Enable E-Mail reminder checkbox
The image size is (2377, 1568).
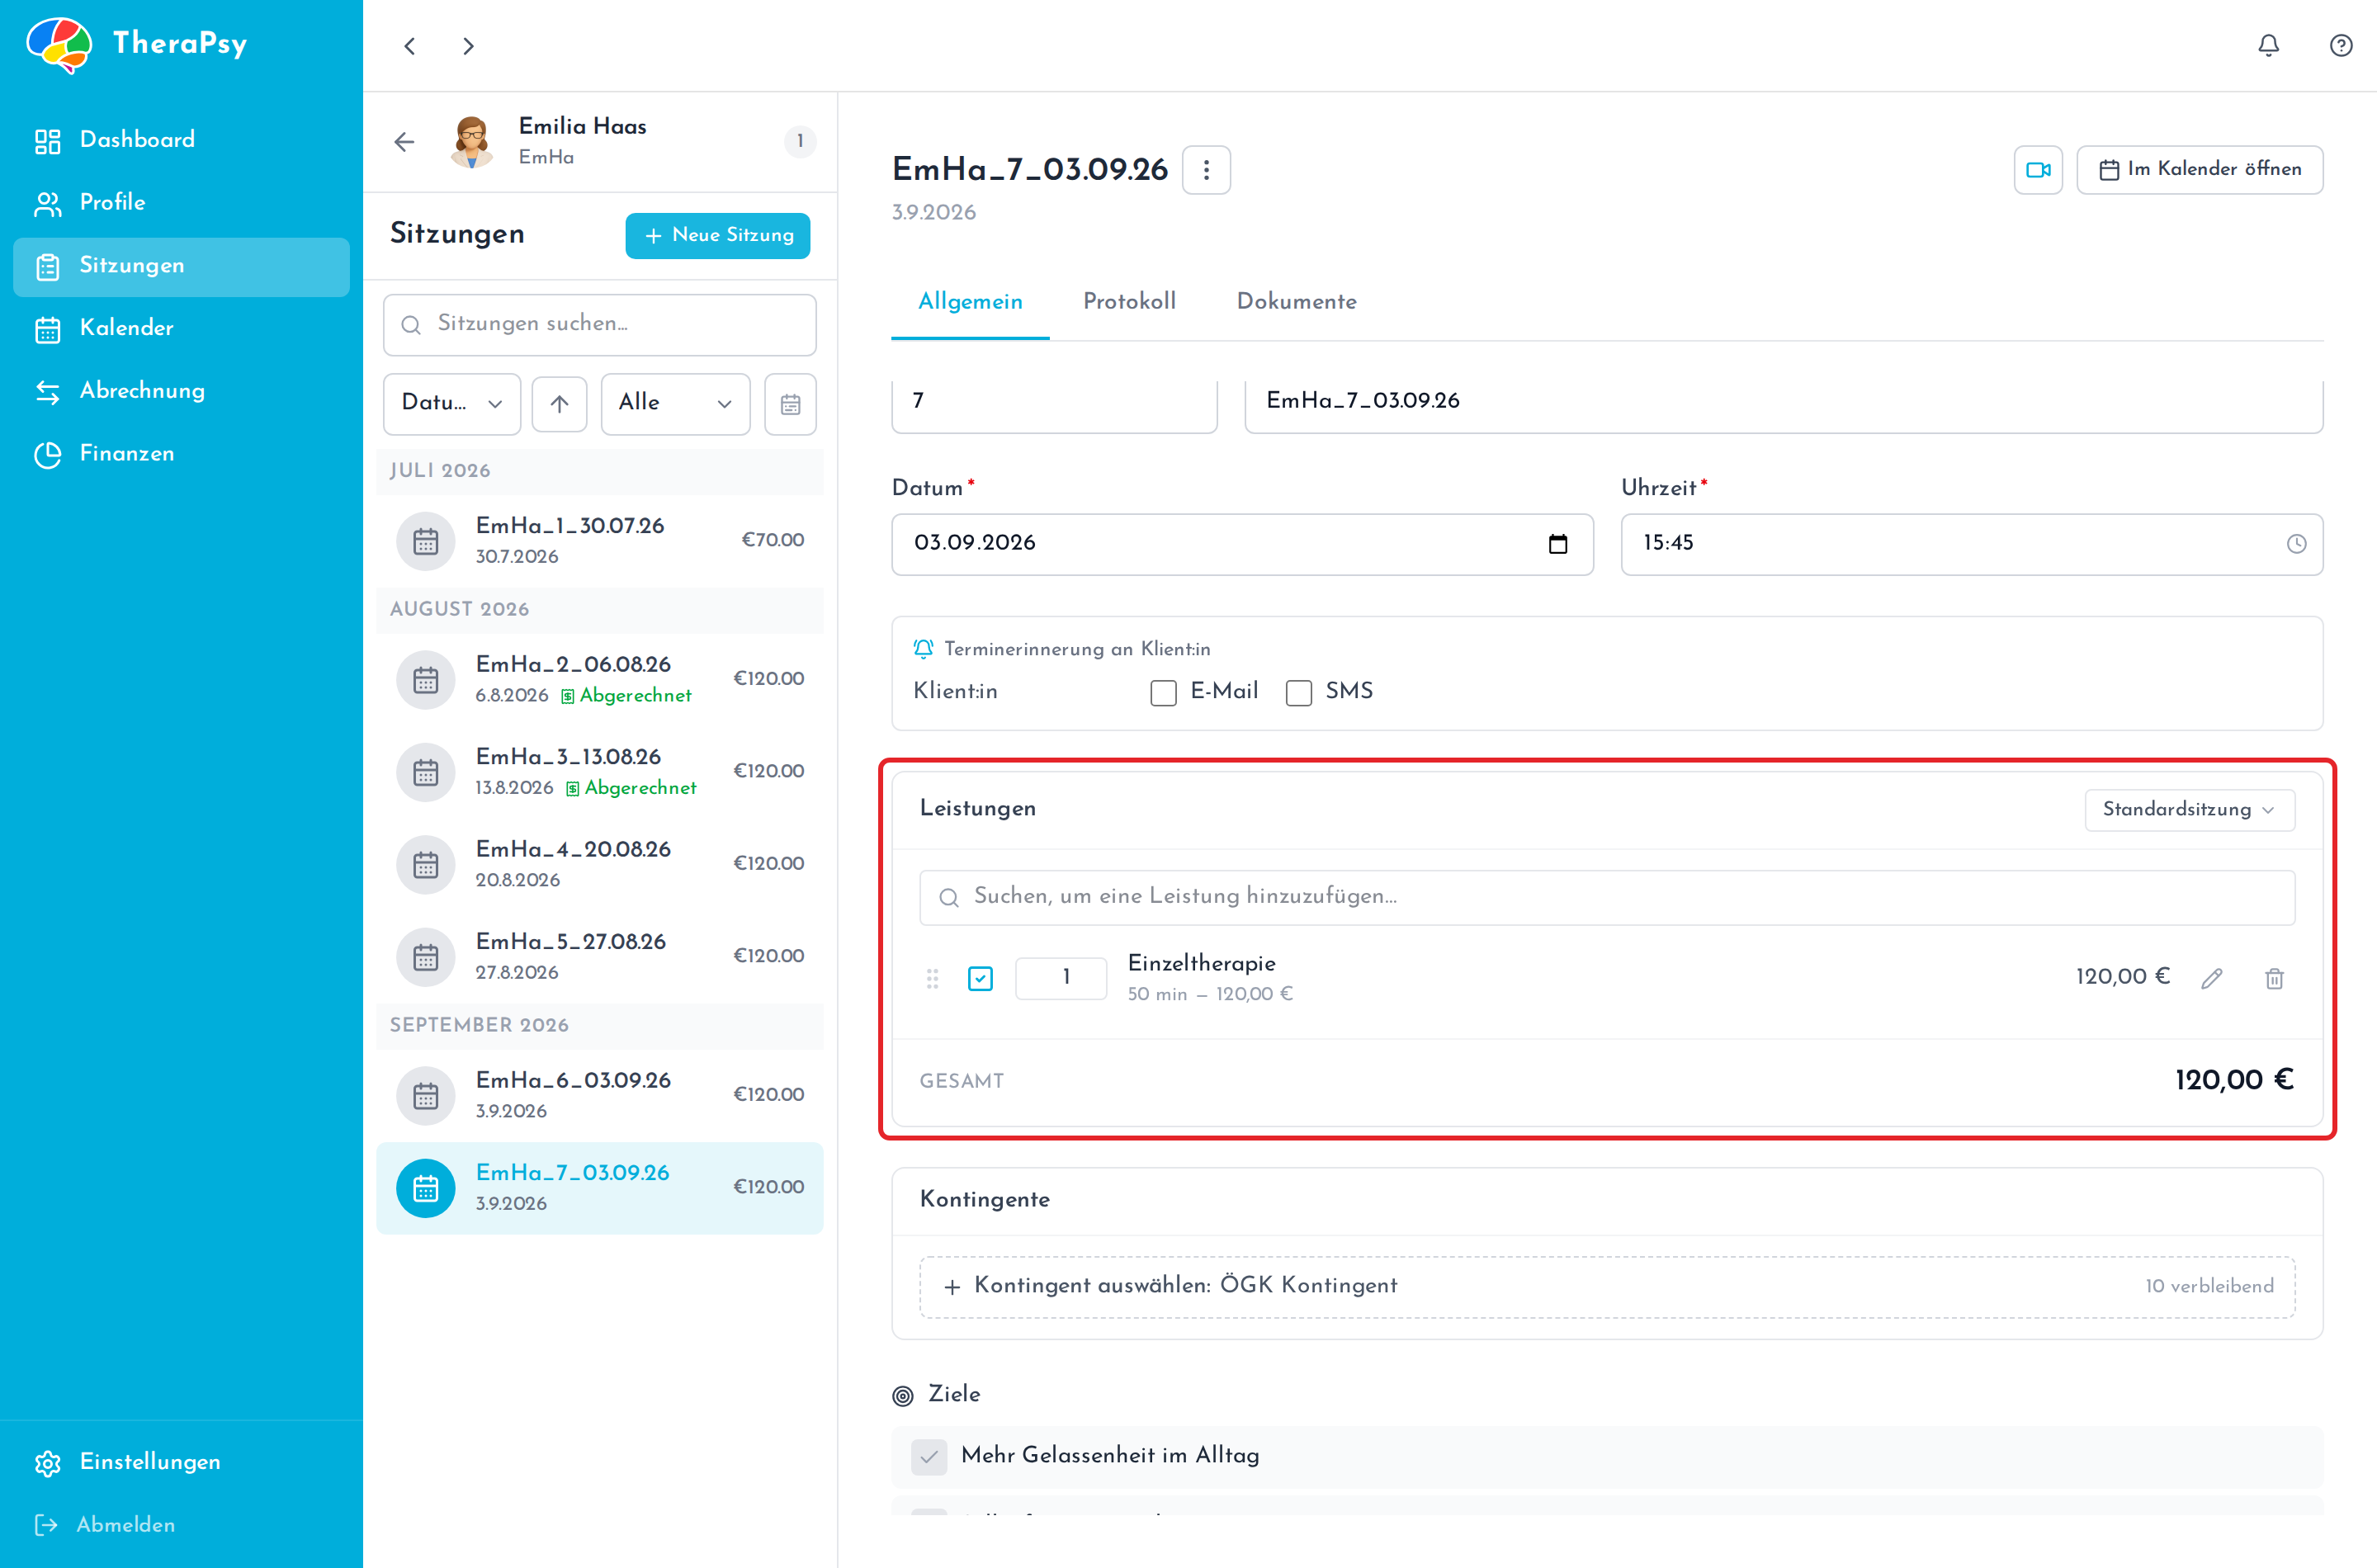(1163, 692)
